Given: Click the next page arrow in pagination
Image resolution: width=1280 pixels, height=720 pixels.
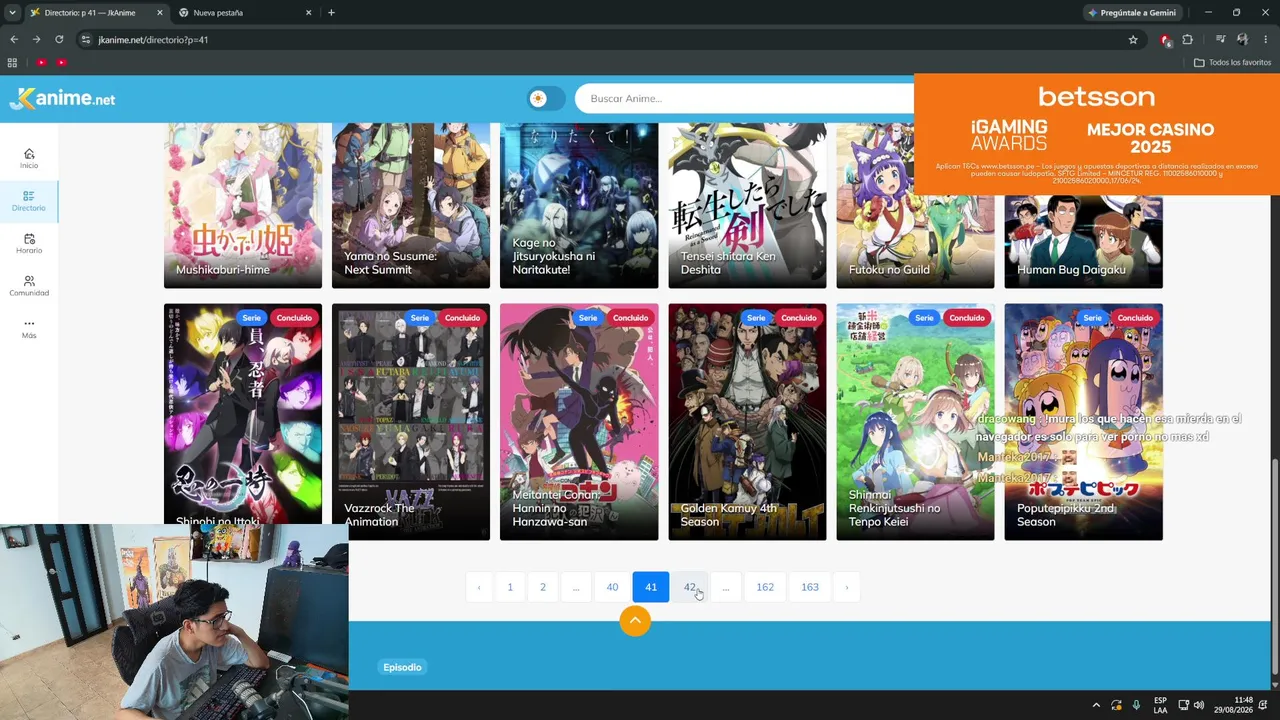Looking at the screenshot, I should click(x=846, y=587).
